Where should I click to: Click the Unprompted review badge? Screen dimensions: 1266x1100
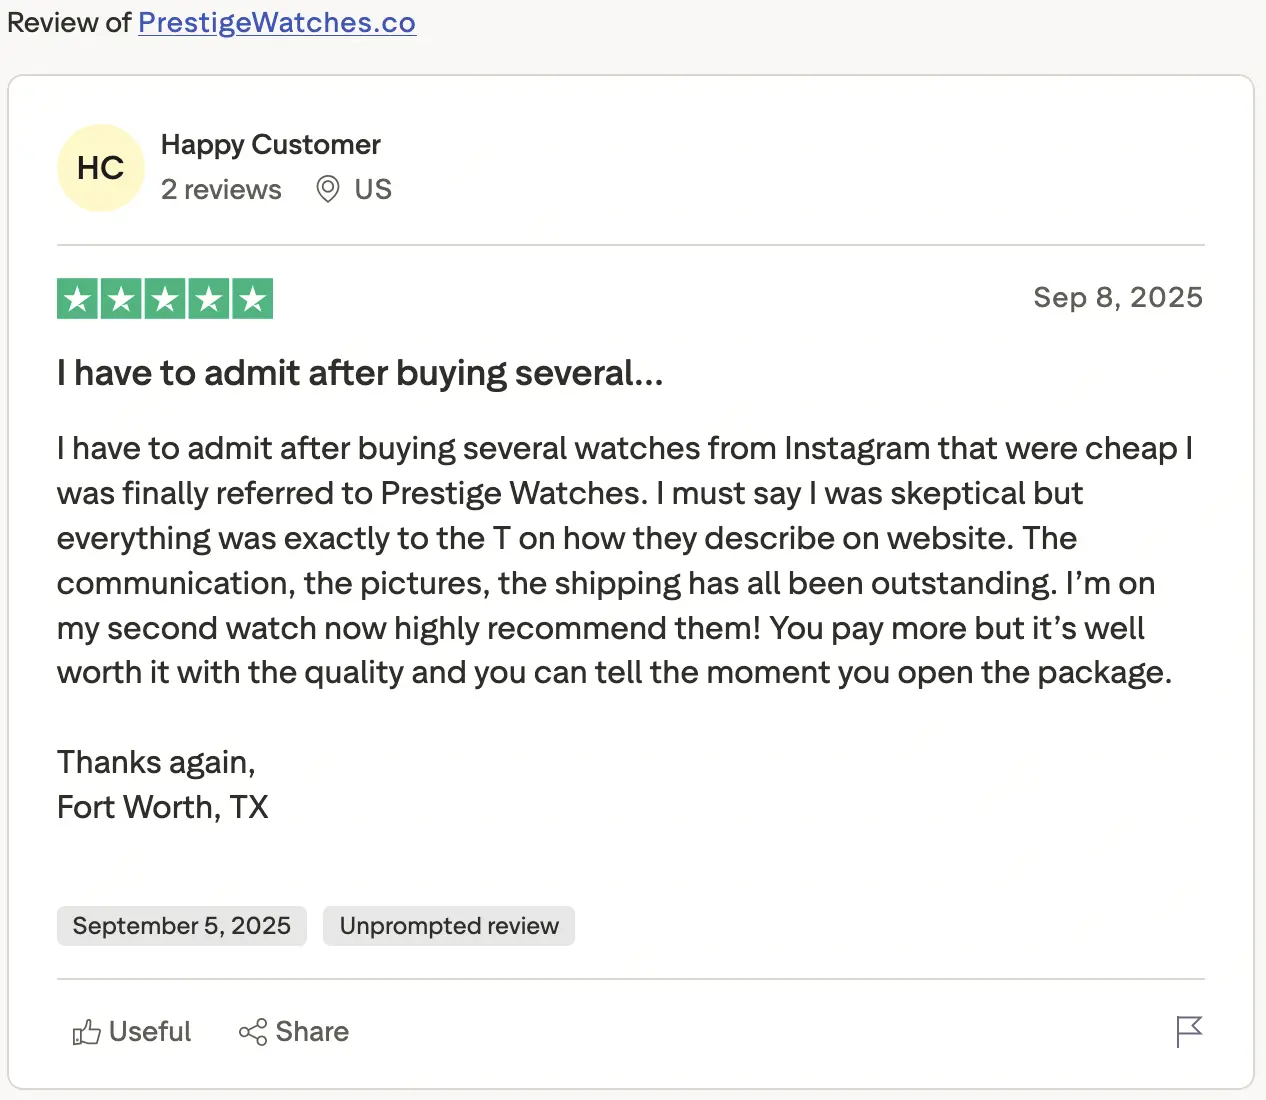449,926
